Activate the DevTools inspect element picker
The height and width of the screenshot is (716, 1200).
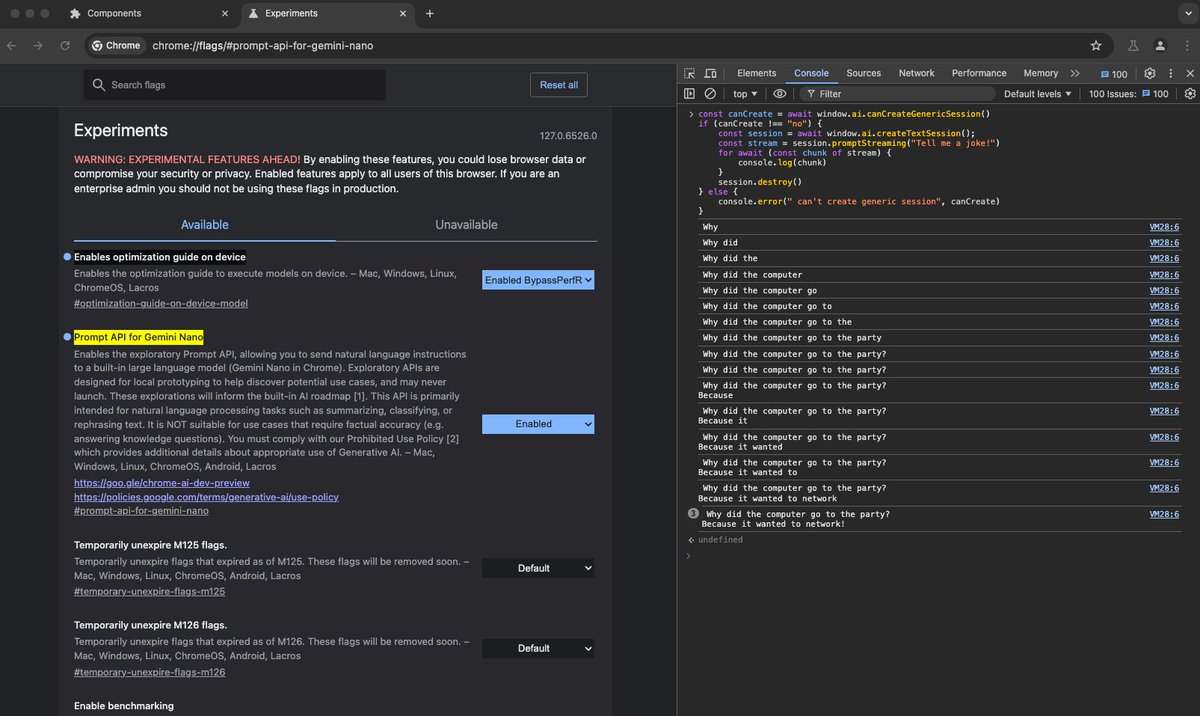pos(690,73)
